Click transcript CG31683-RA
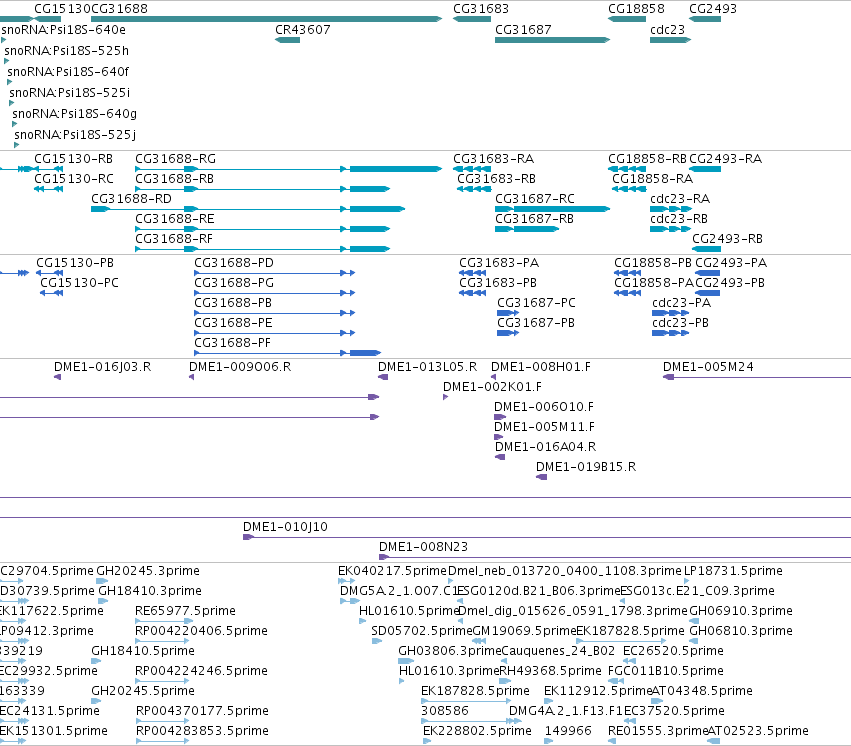 click(472, 169)
